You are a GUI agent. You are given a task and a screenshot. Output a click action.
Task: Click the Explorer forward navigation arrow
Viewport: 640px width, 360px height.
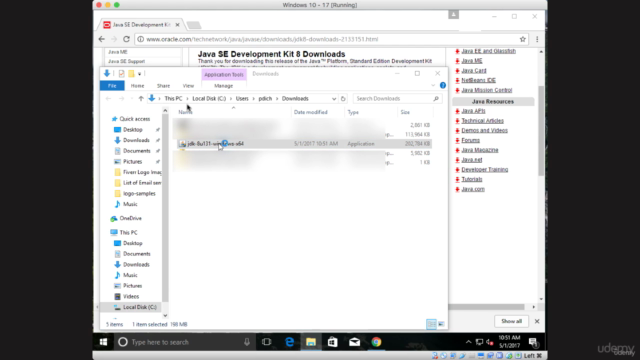click(x=121, y=99)
